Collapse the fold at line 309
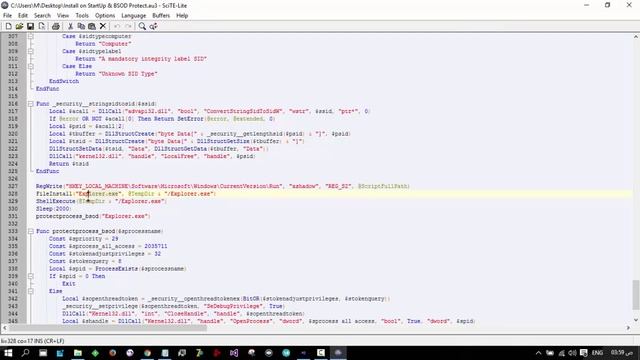 pos(31,51)
